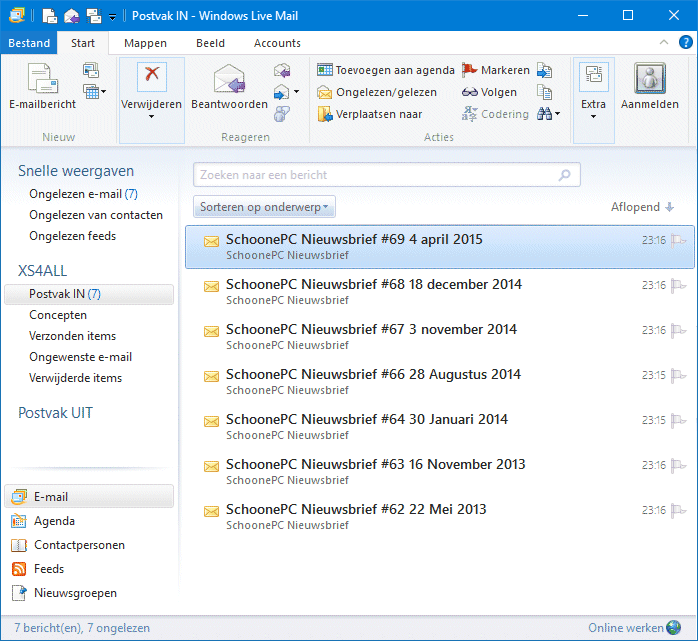This screenshot has width=698, height=641.
Task: Click the magnifier search icon
Action: [x=564, y=174]
